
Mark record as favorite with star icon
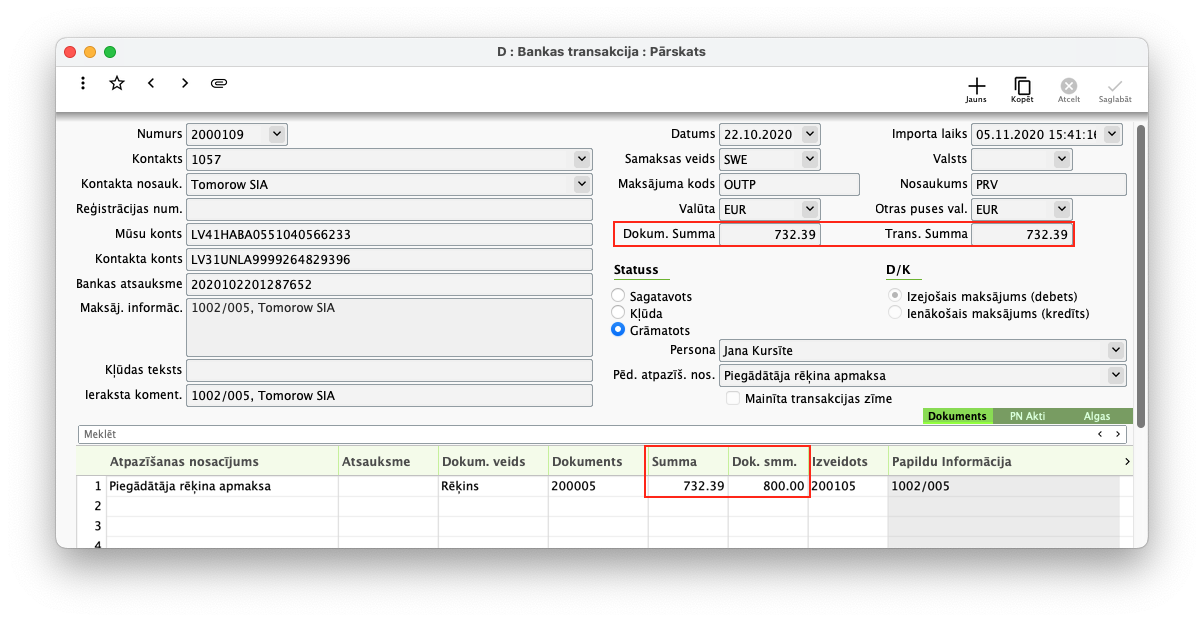click(117, 83)
